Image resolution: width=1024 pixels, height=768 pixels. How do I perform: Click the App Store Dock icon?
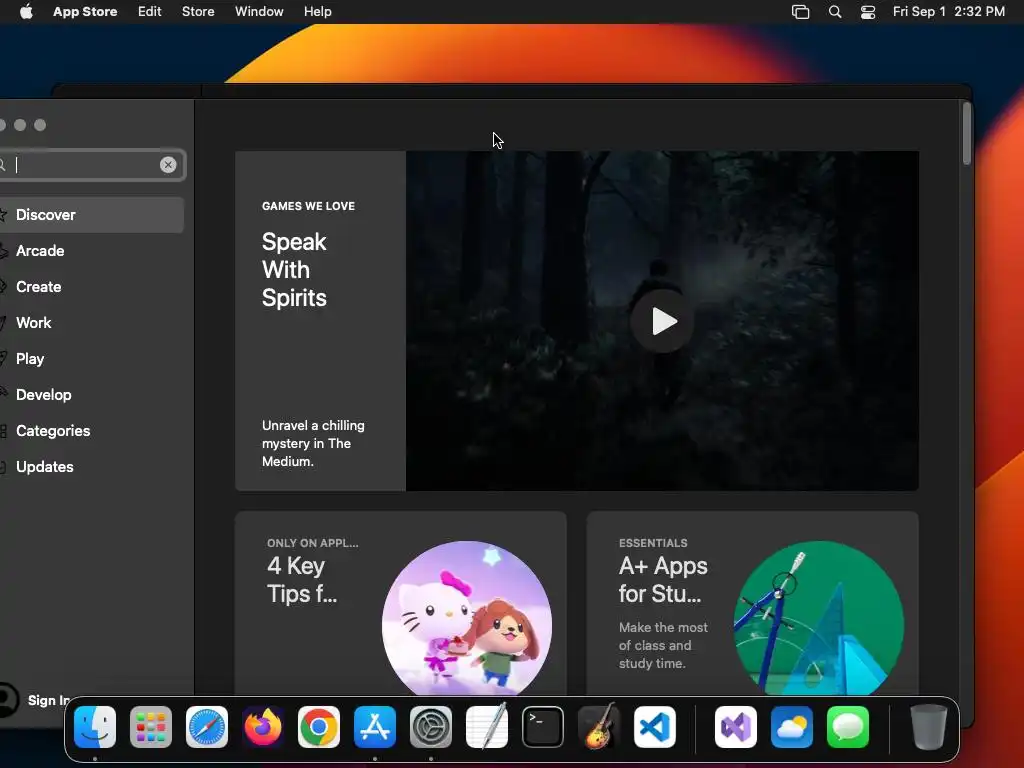pos(375,727)
